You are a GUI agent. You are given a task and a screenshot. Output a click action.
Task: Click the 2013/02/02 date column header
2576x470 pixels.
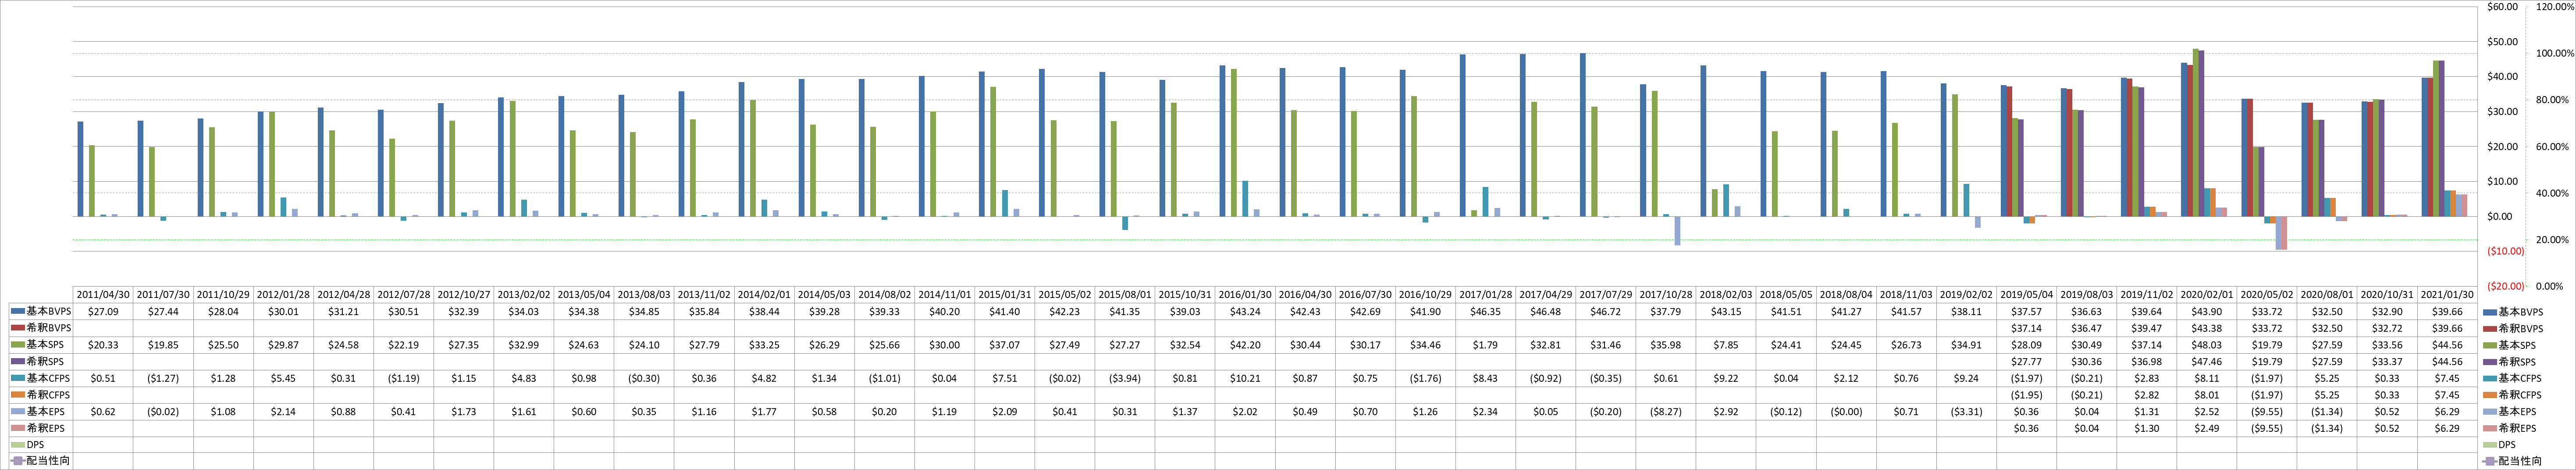(x=524, y=295)
